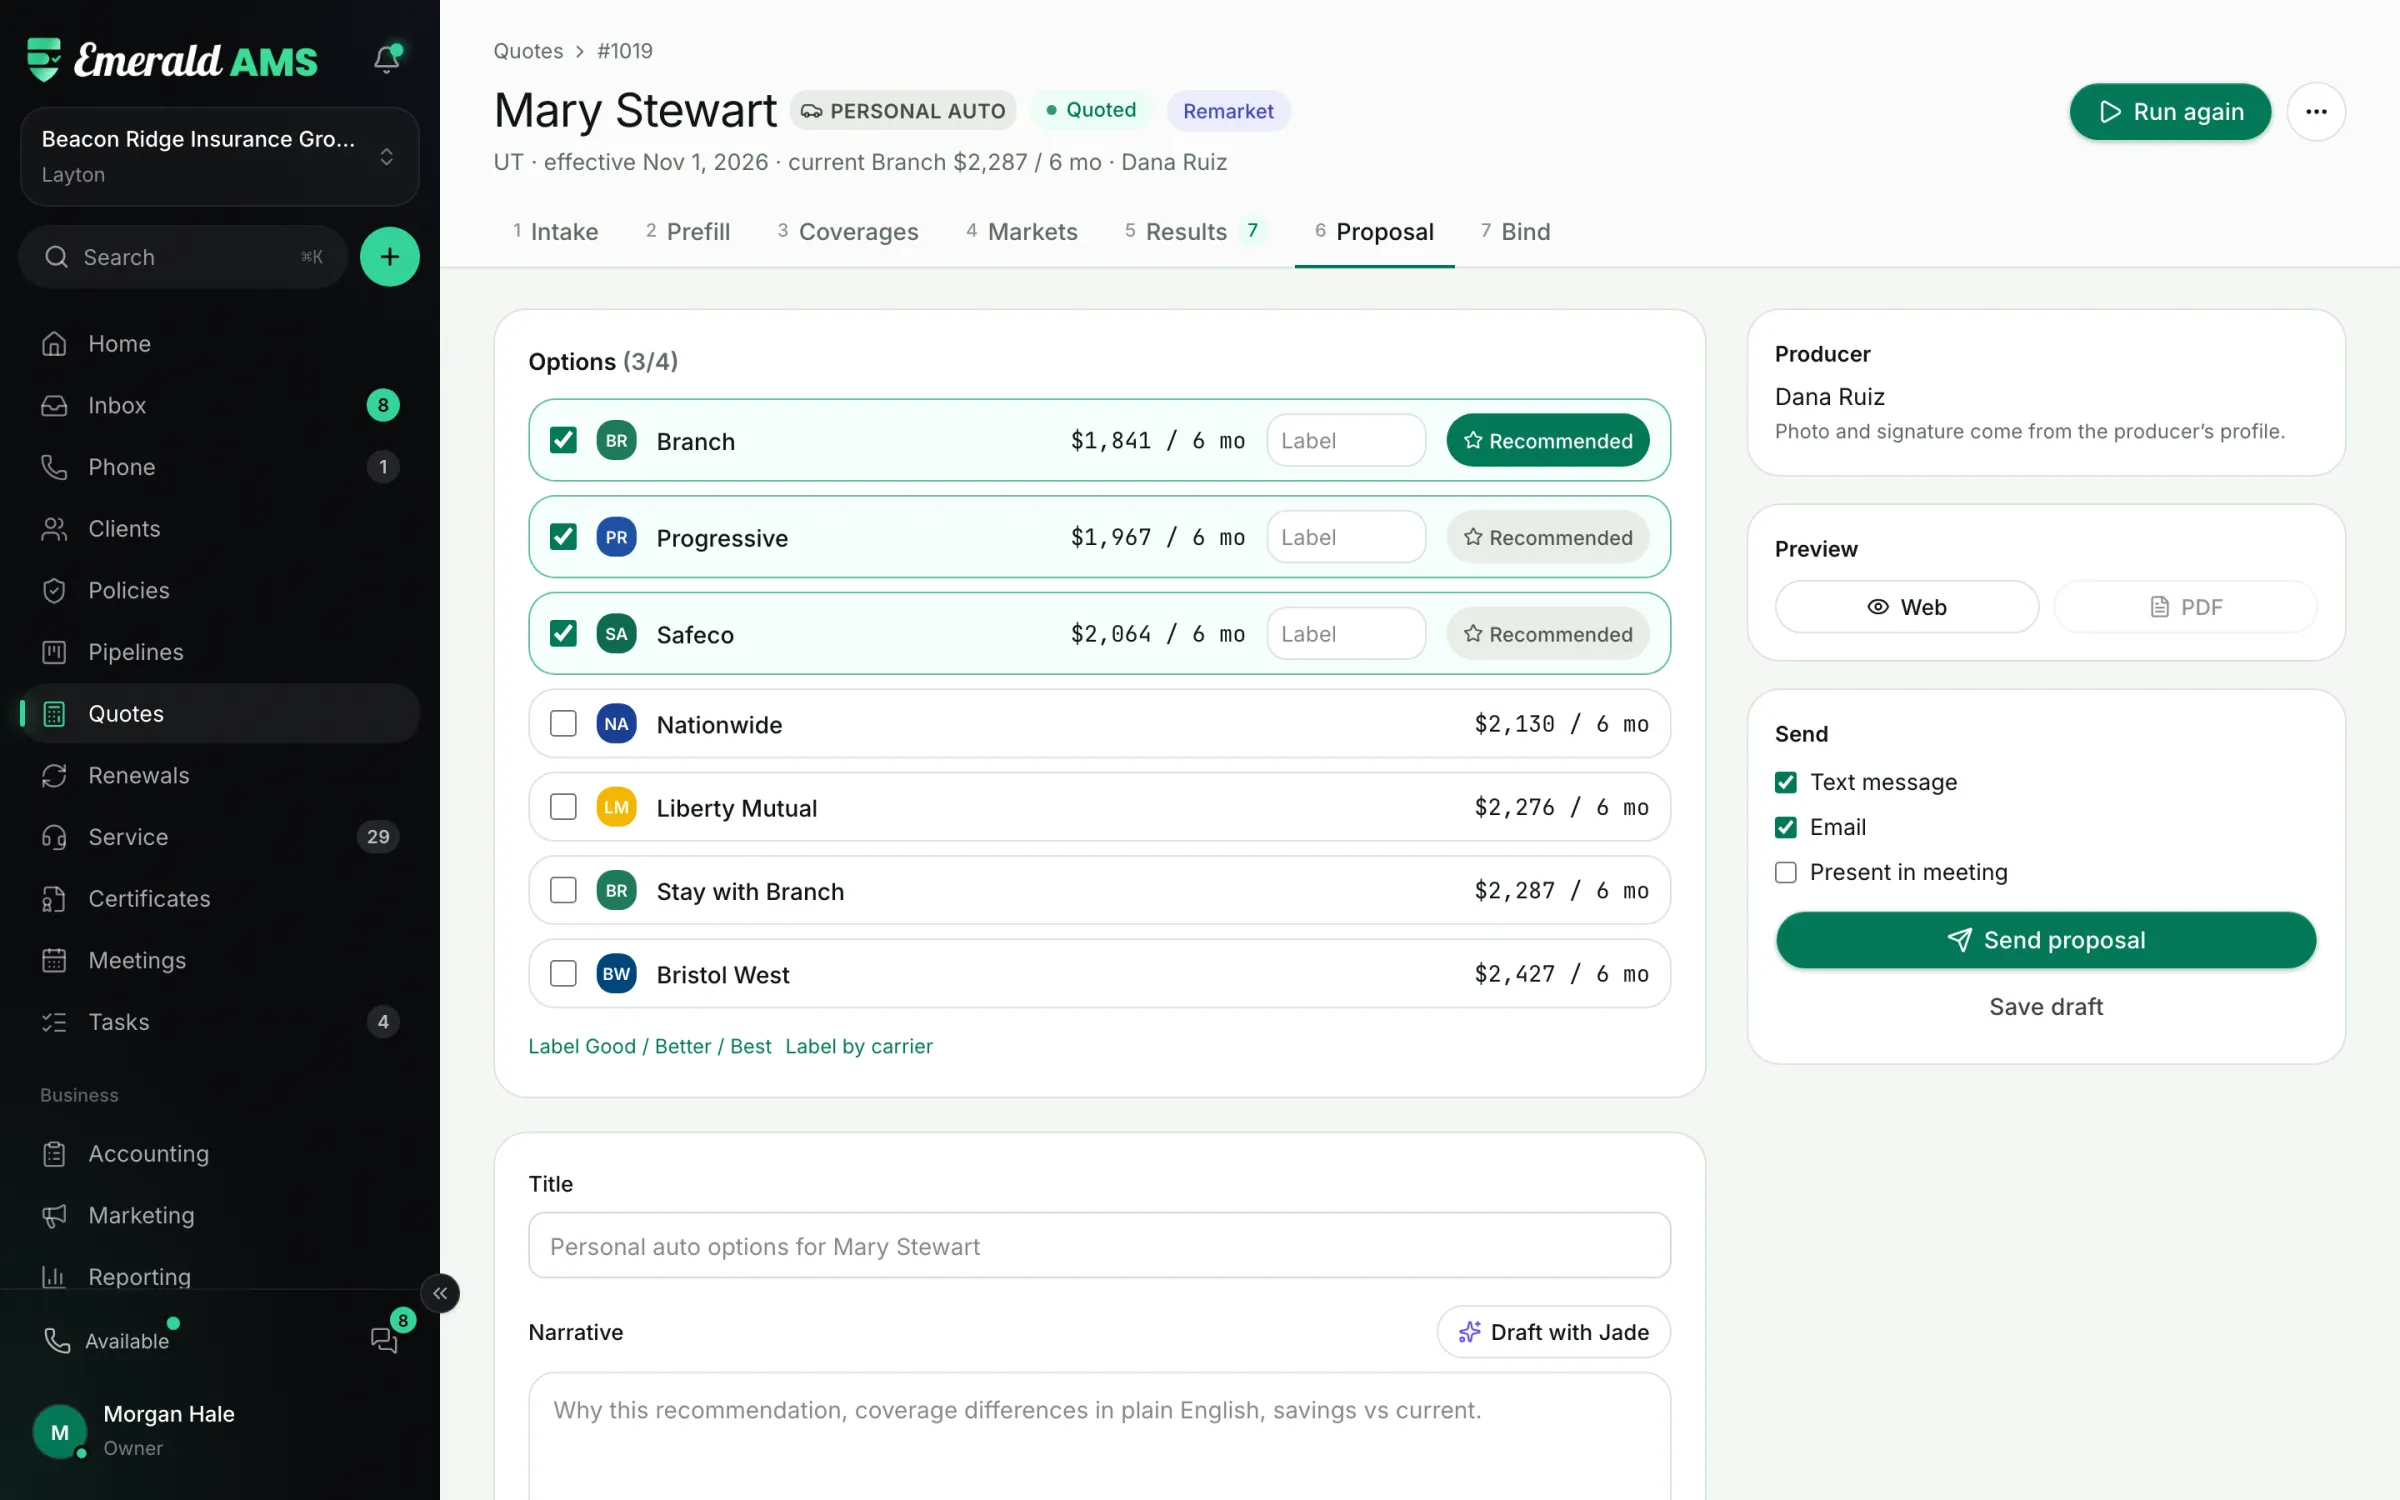Open the notifications bell
This screenshot has height=1500, width=2400.
pyautogui.click(x=387, y=59)
